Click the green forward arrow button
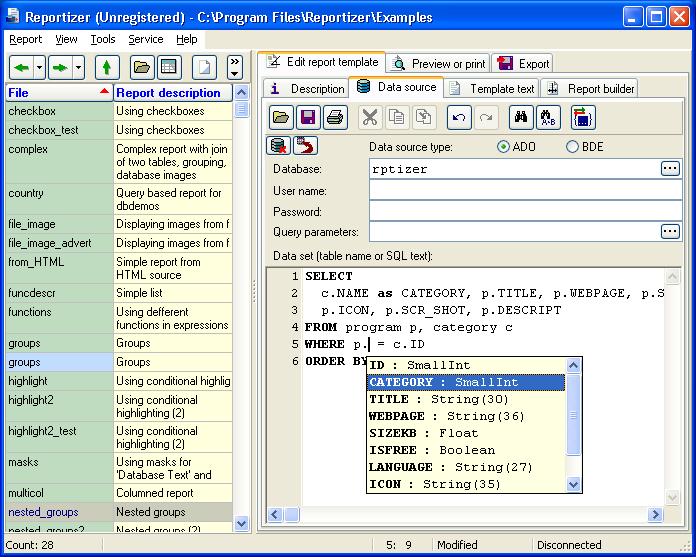The image size is (696, 557). 60,68
